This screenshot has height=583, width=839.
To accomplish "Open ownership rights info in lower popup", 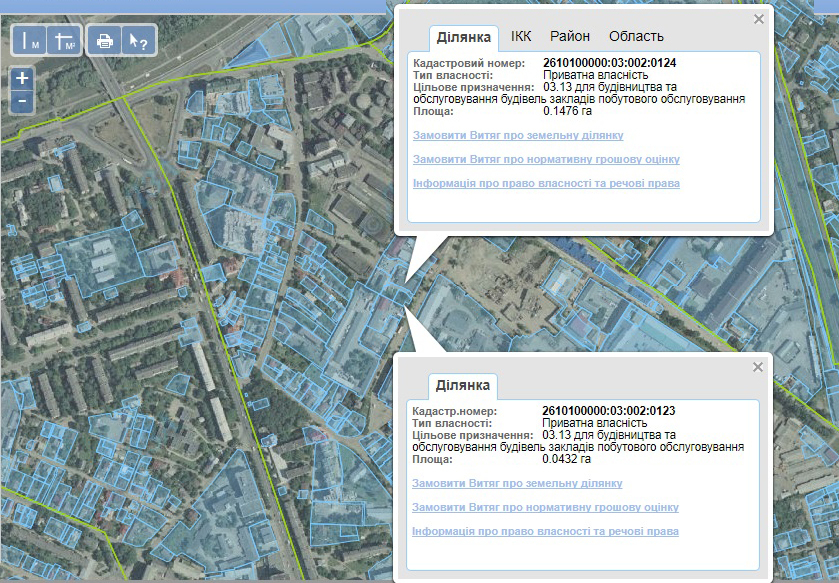I will (x=545, y=532).
